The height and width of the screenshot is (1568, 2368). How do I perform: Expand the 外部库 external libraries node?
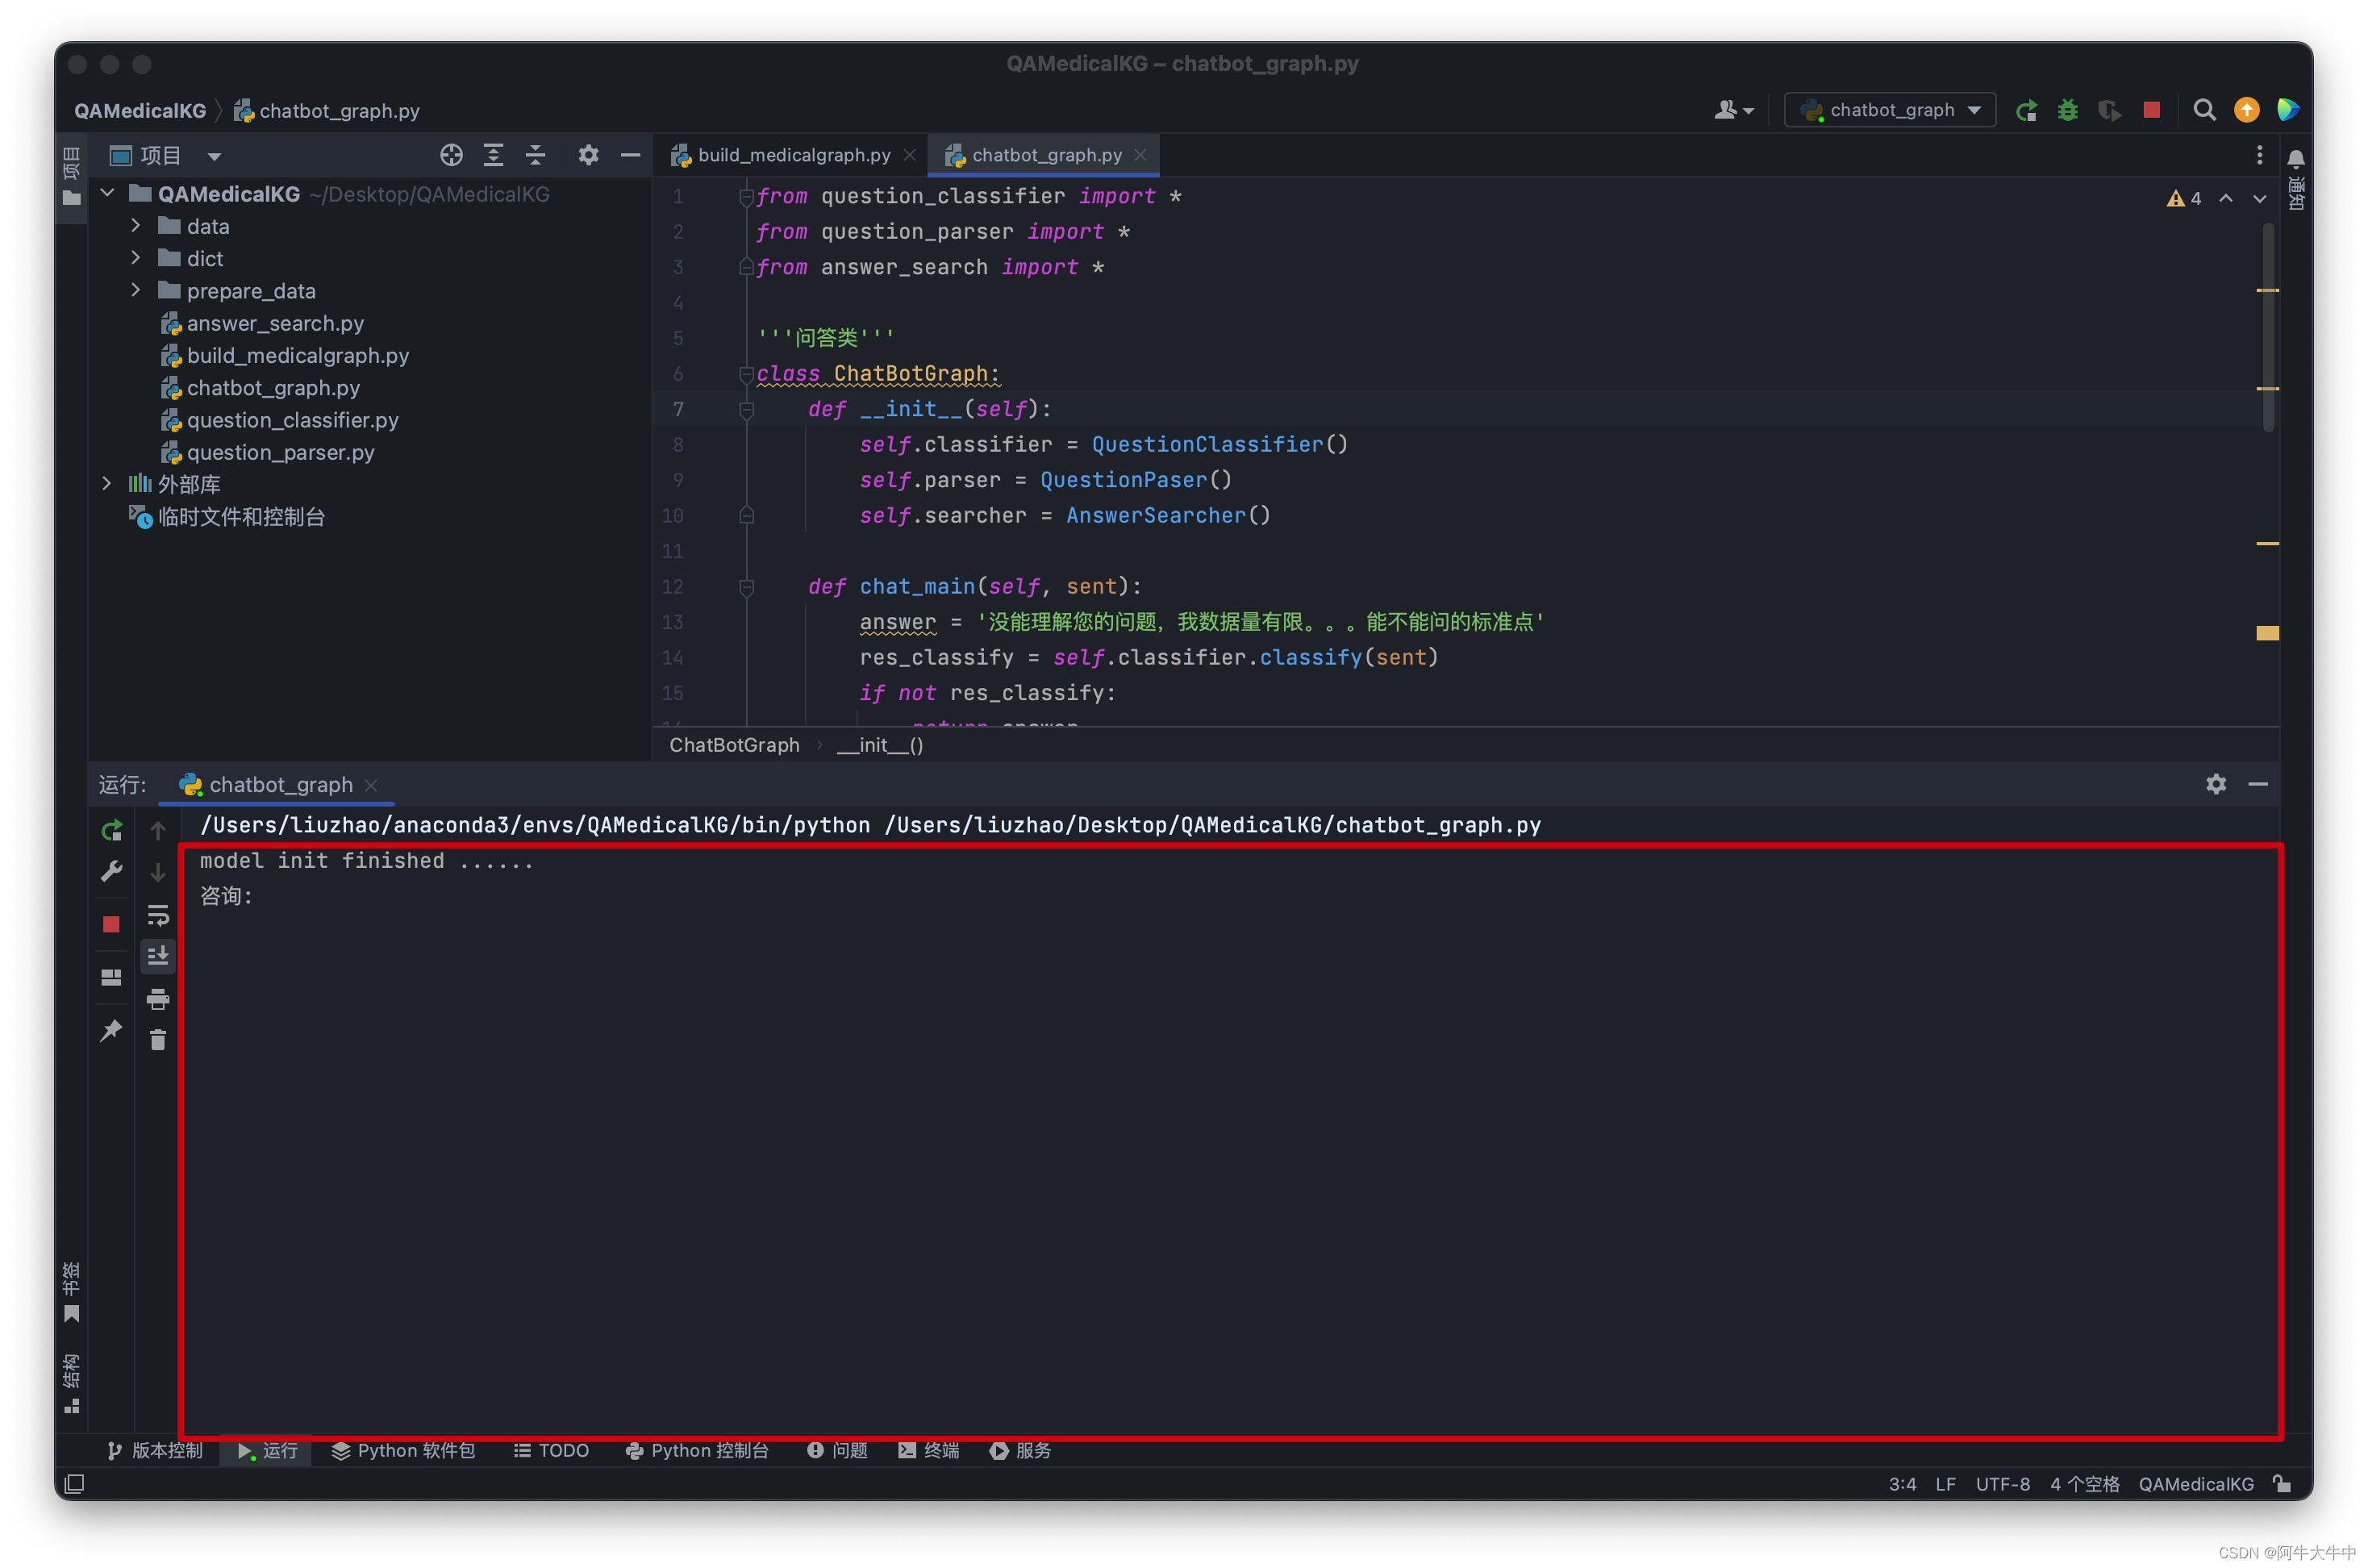107,484
